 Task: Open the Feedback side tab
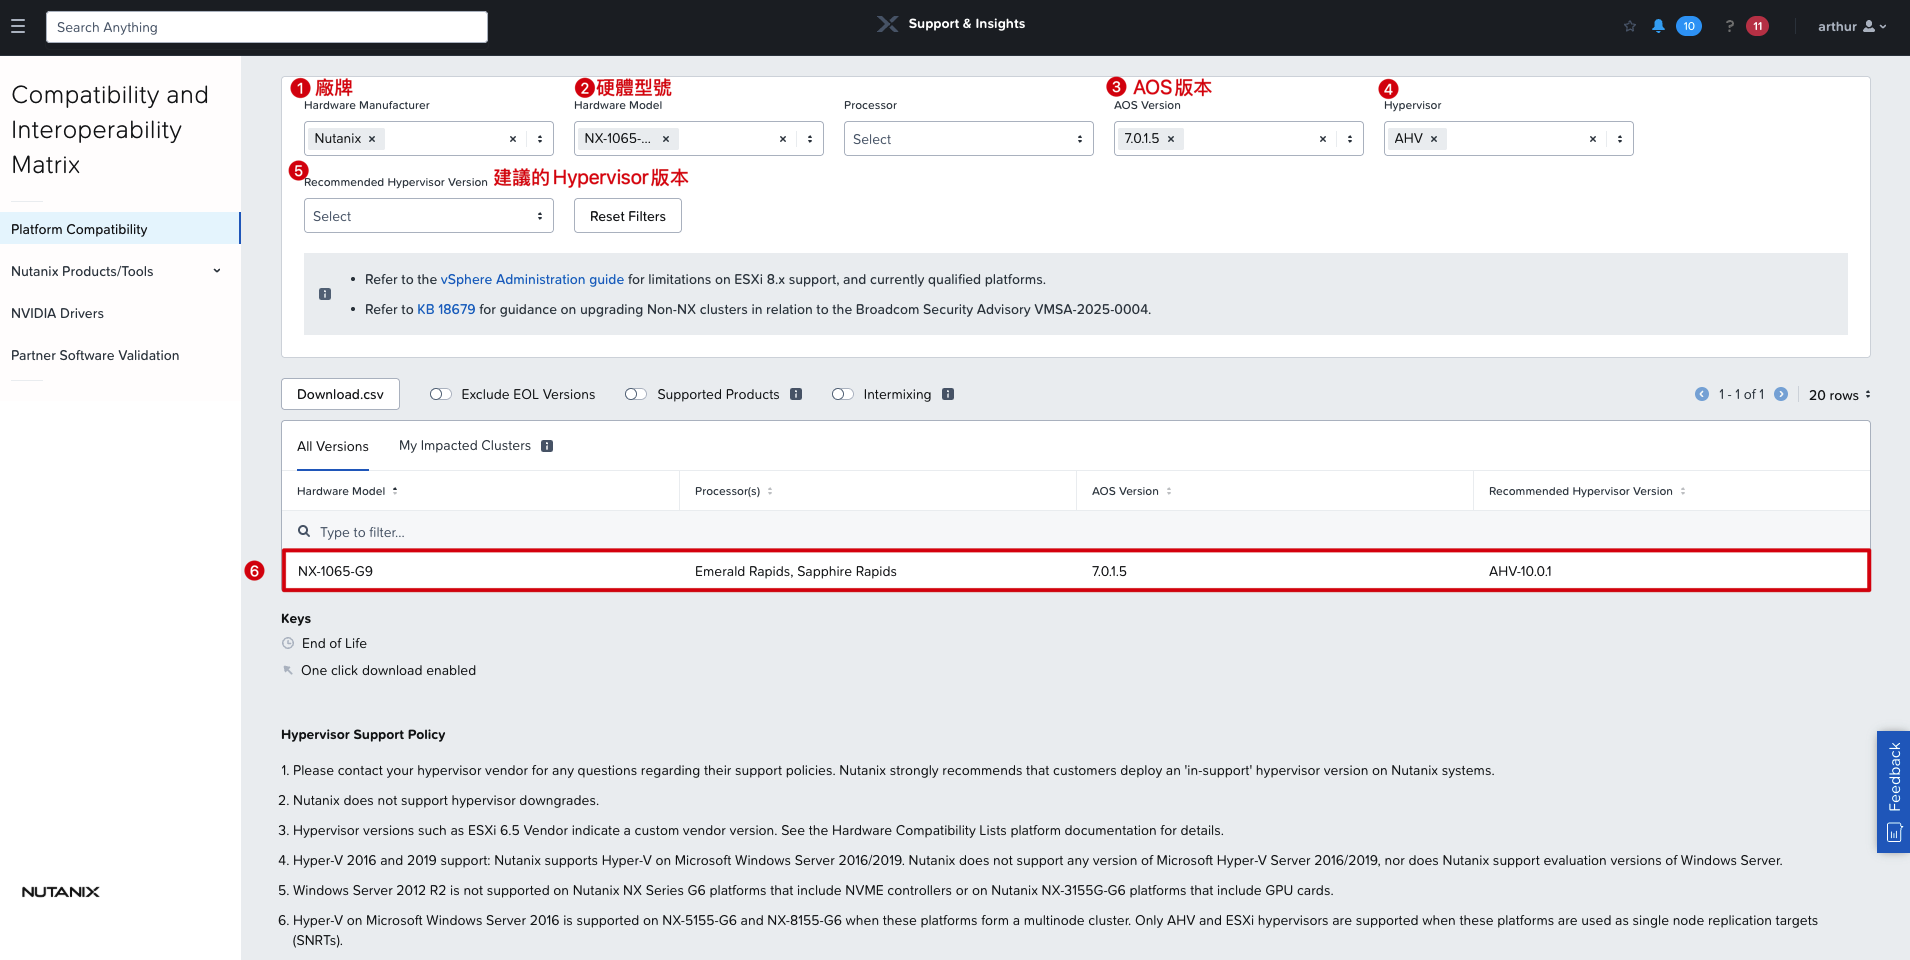[1893, 791]
